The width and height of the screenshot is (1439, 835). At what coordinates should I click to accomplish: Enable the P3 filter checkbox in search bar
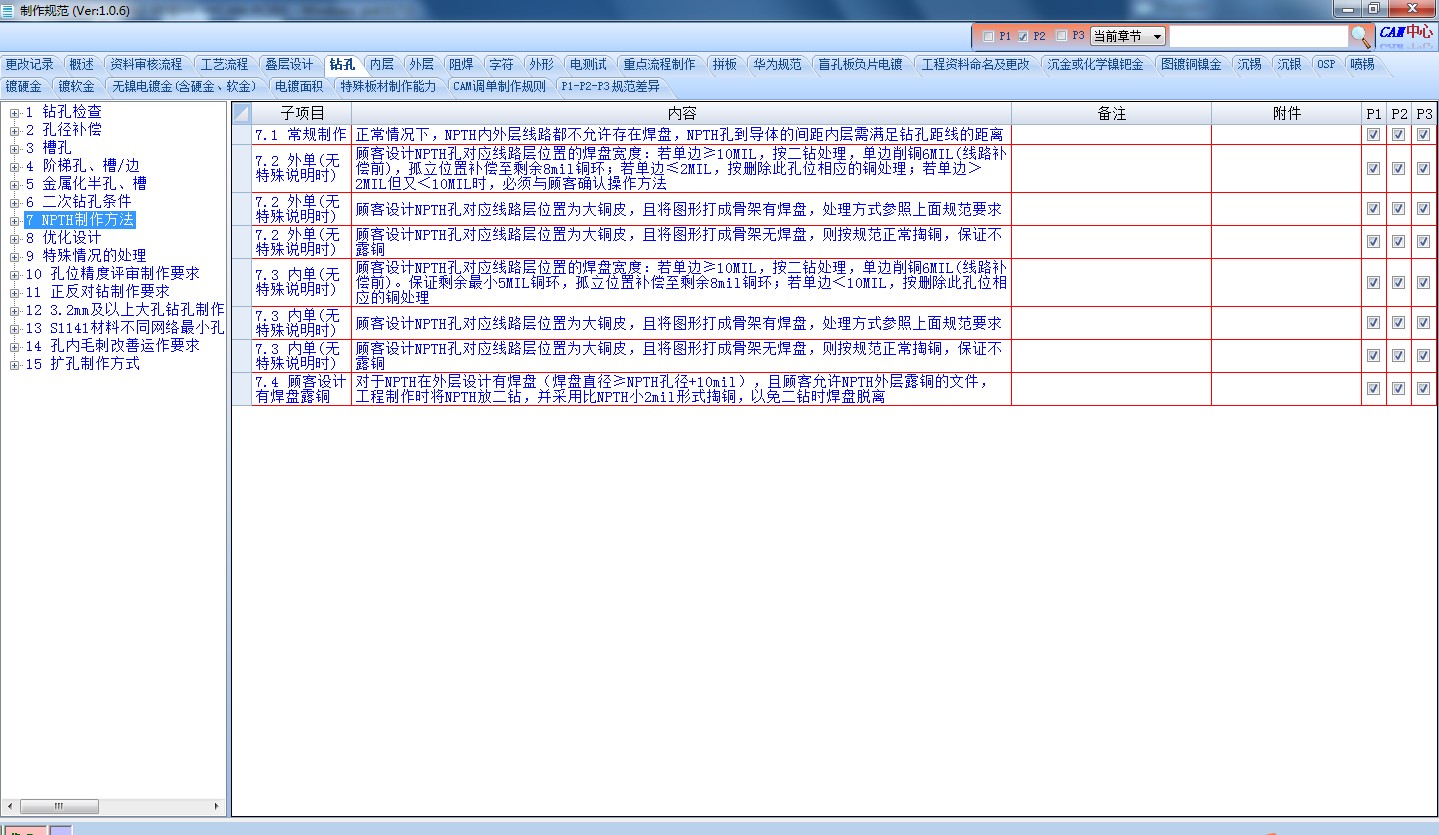coord(1061,36)
